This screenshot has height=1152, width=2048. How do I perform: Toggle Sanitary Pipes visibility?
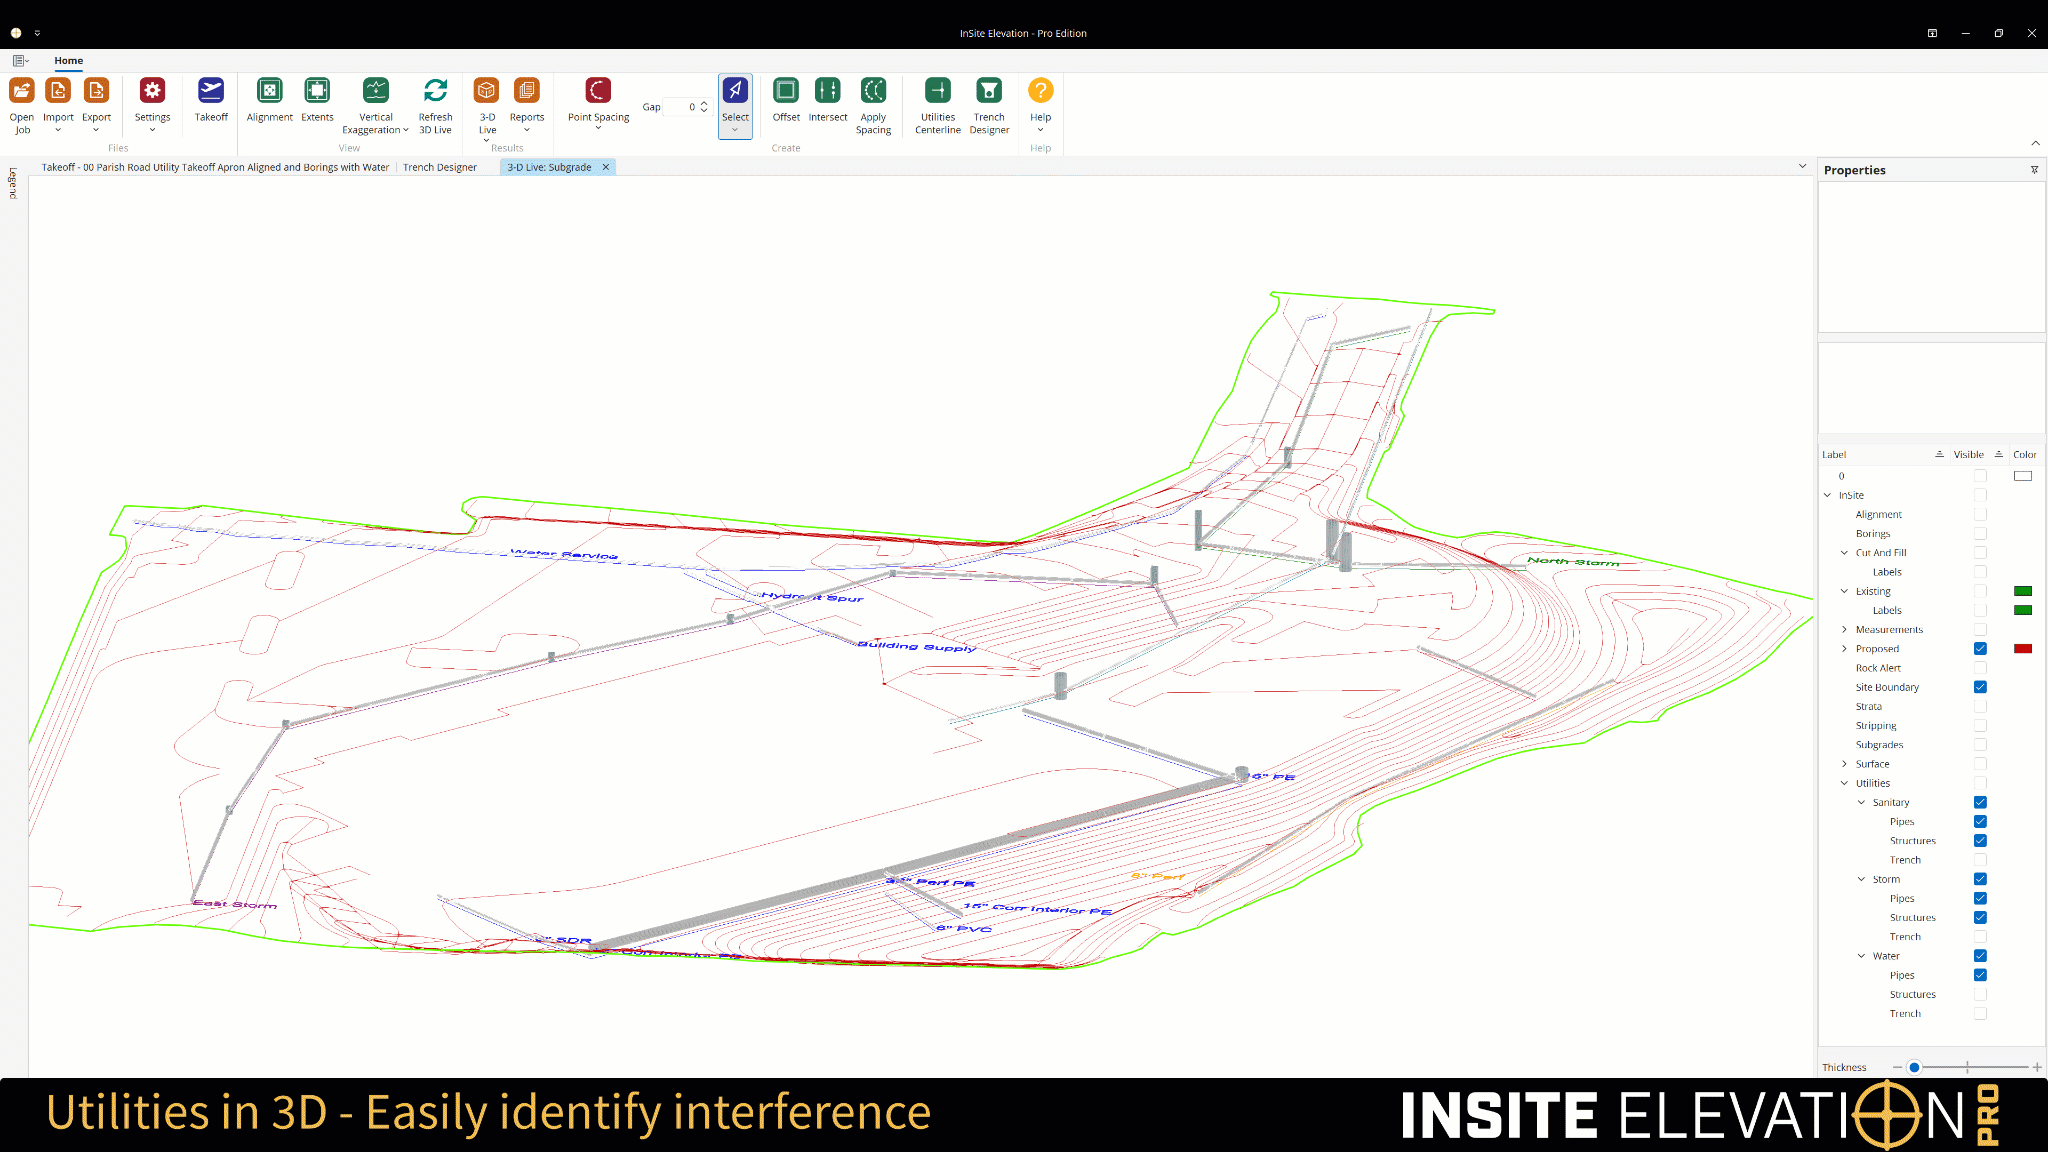[x=1980, y=821]
